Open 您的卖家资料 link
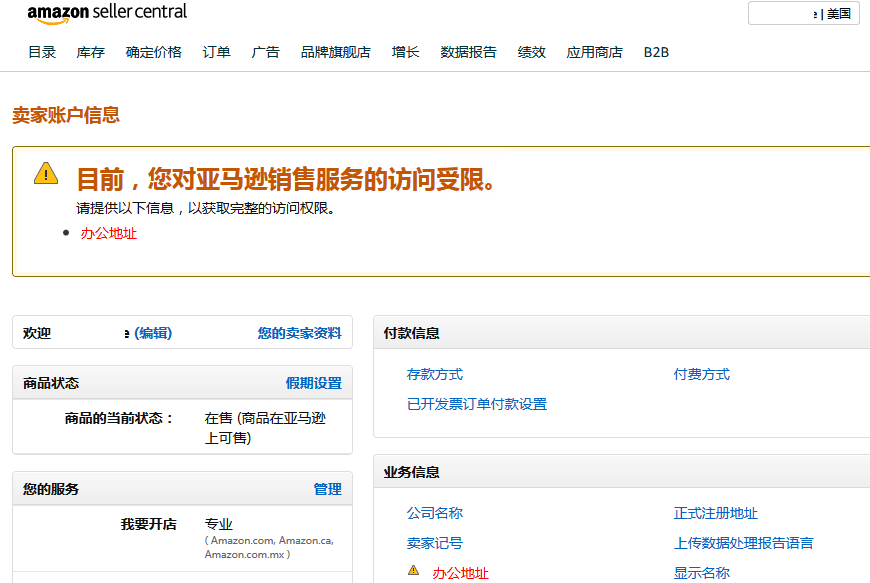This screenshot has width=870, height=583. coord(300,333)
